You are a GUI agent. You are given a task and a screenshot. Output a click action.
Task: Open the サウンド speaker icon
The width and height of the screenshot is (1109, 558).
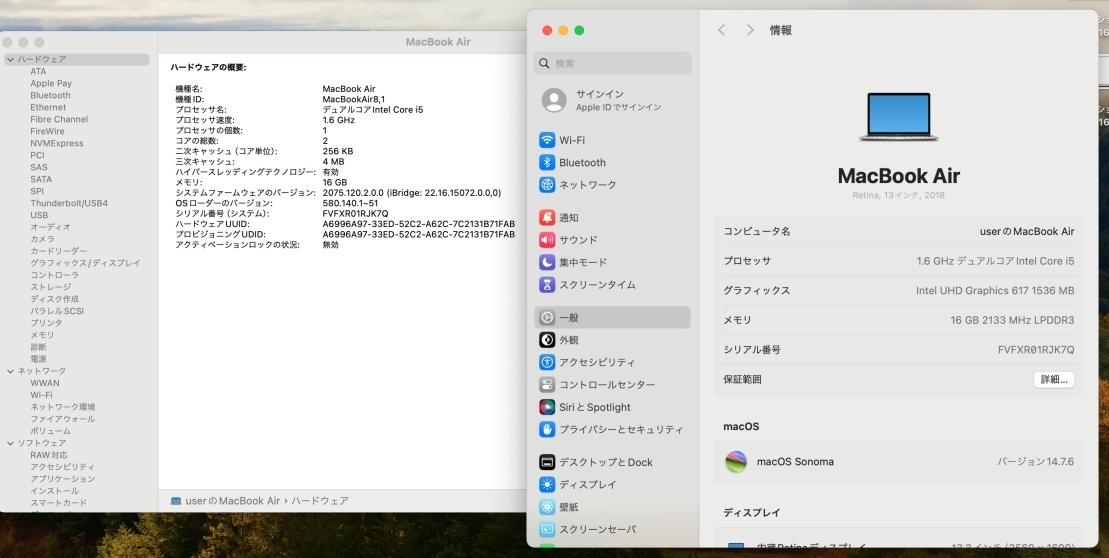pos(547,240)
